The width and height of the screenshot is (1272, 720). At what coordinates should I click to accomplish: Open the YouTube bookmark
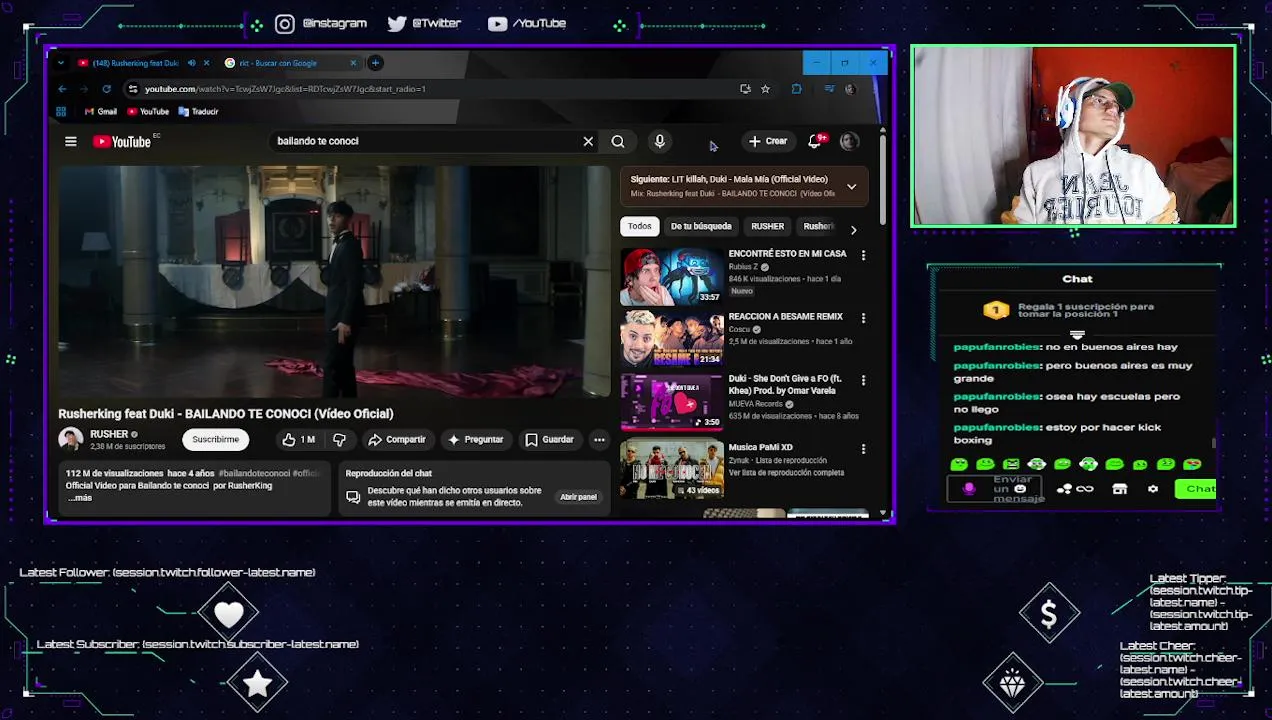[x=148, y=112]
